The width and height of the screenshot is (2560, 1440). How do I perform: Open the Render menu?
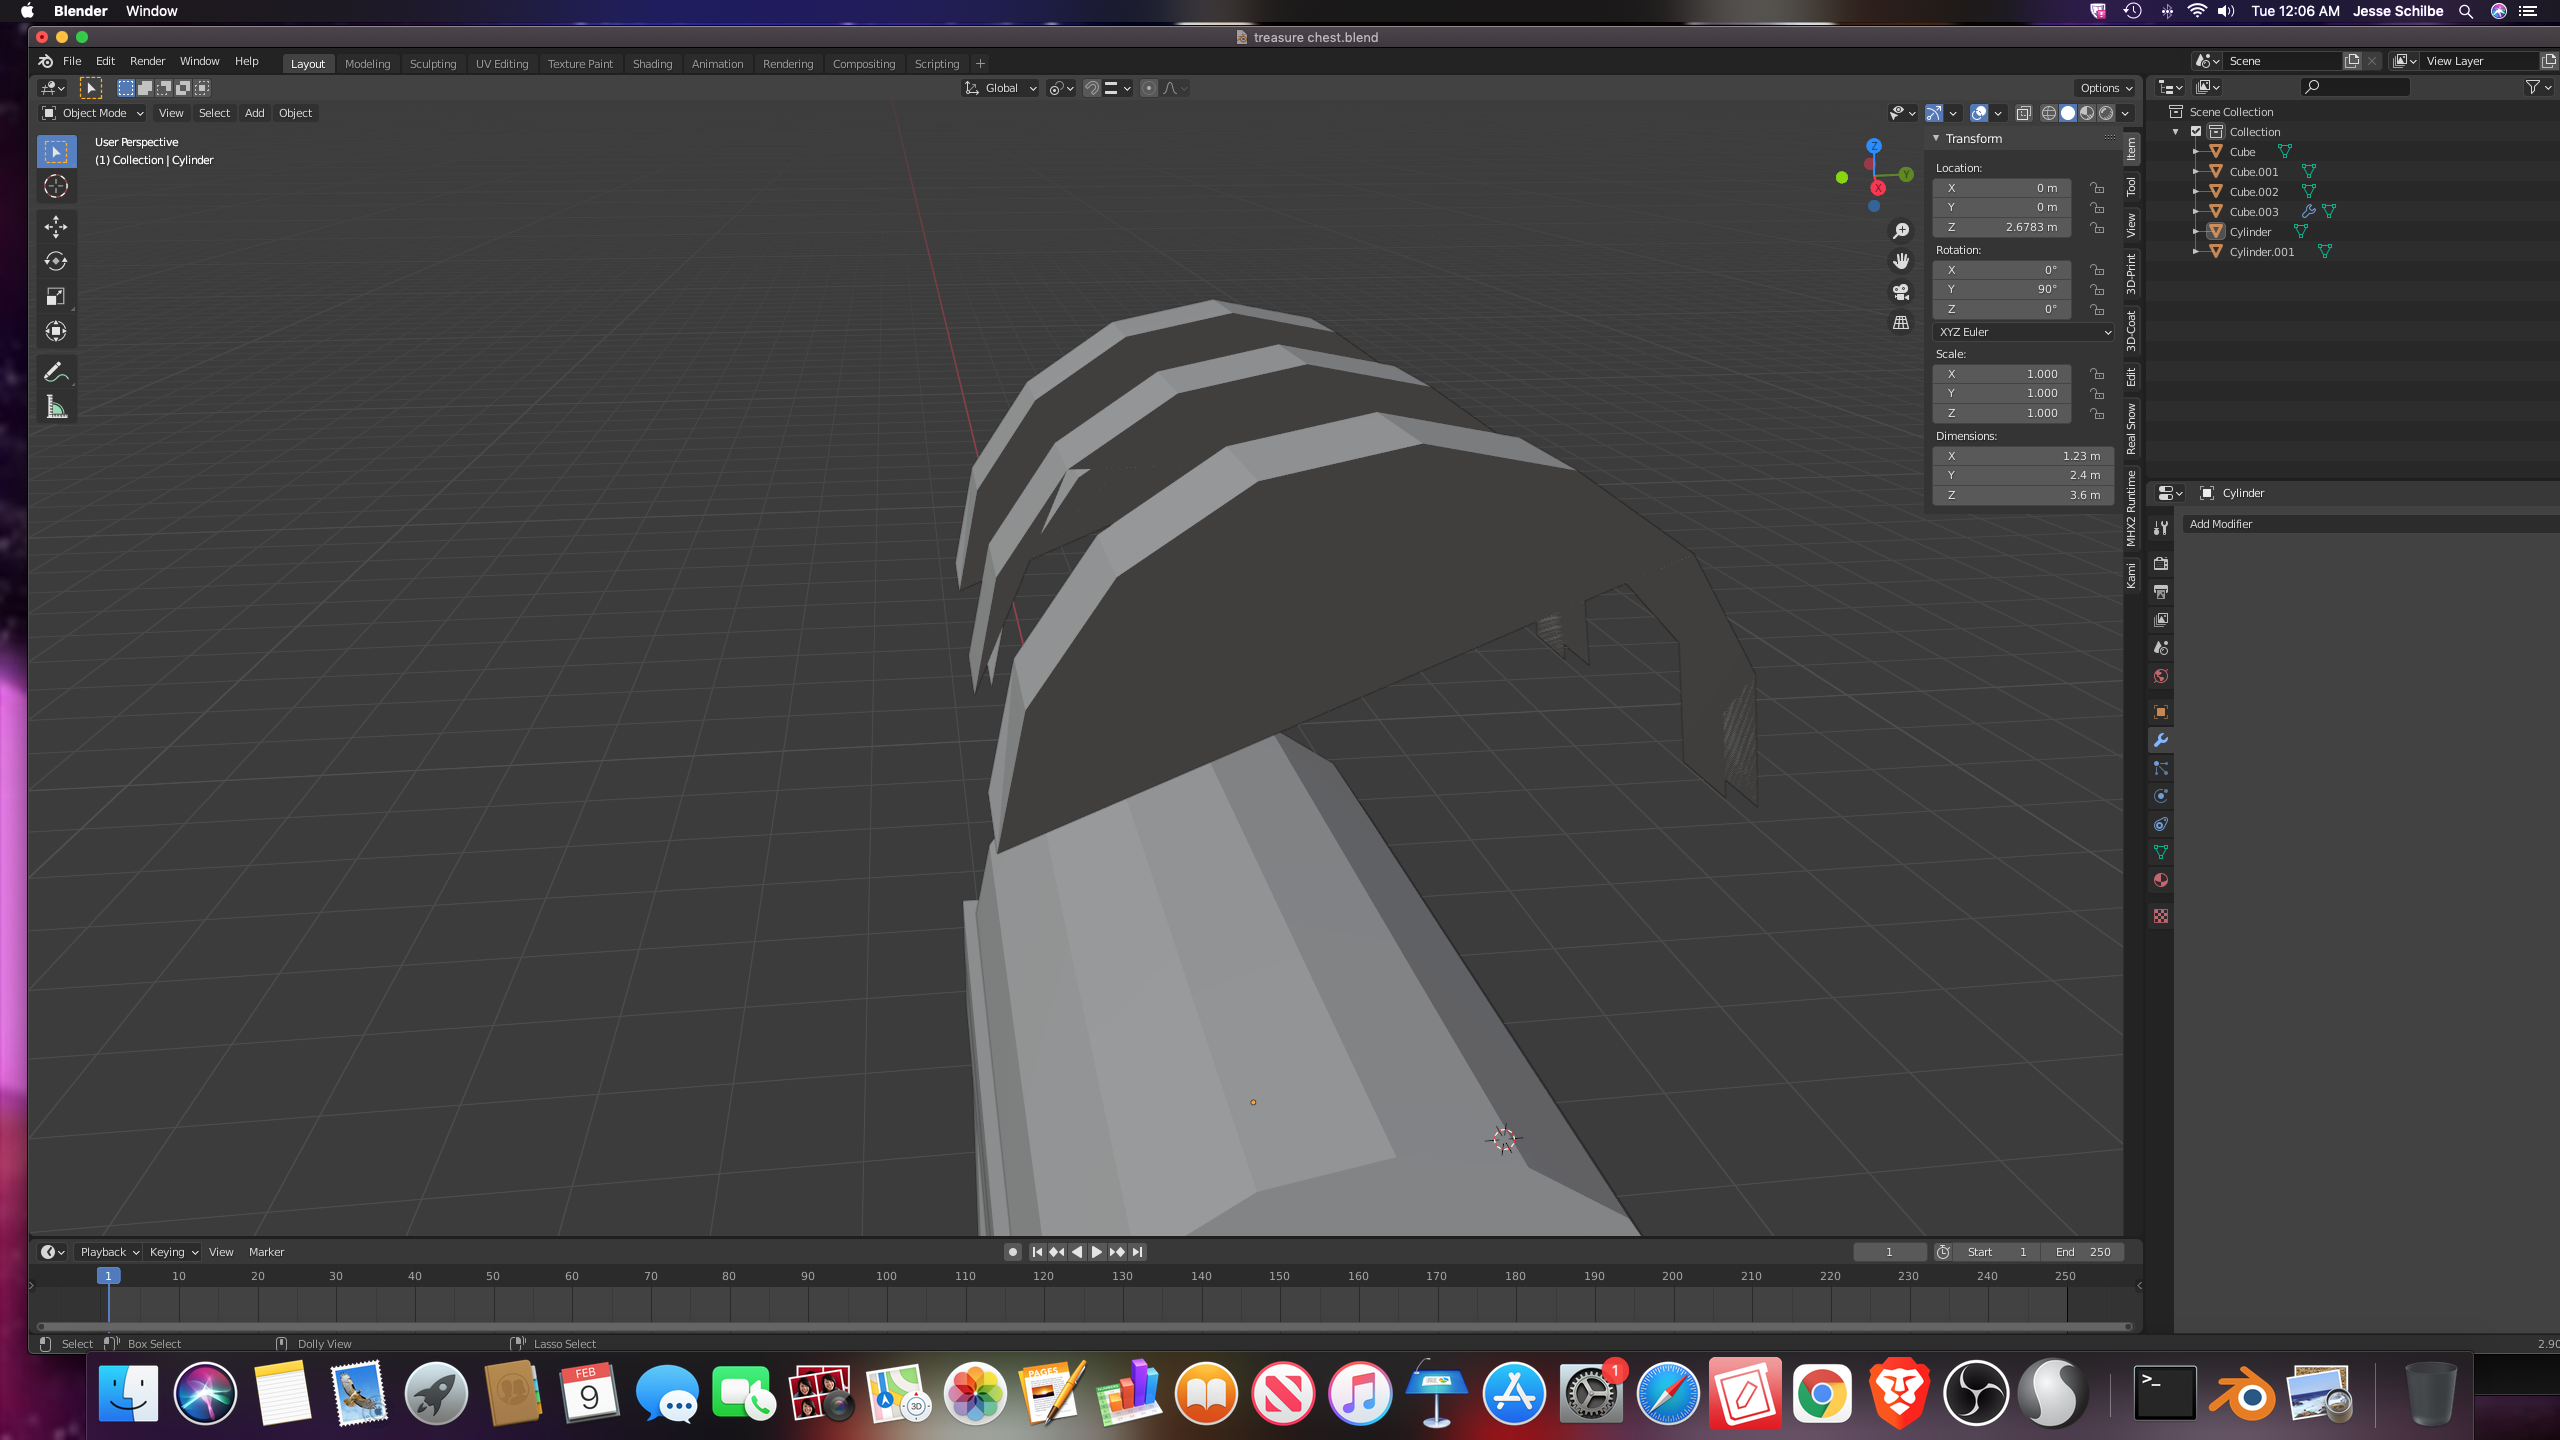pos(147,61)
